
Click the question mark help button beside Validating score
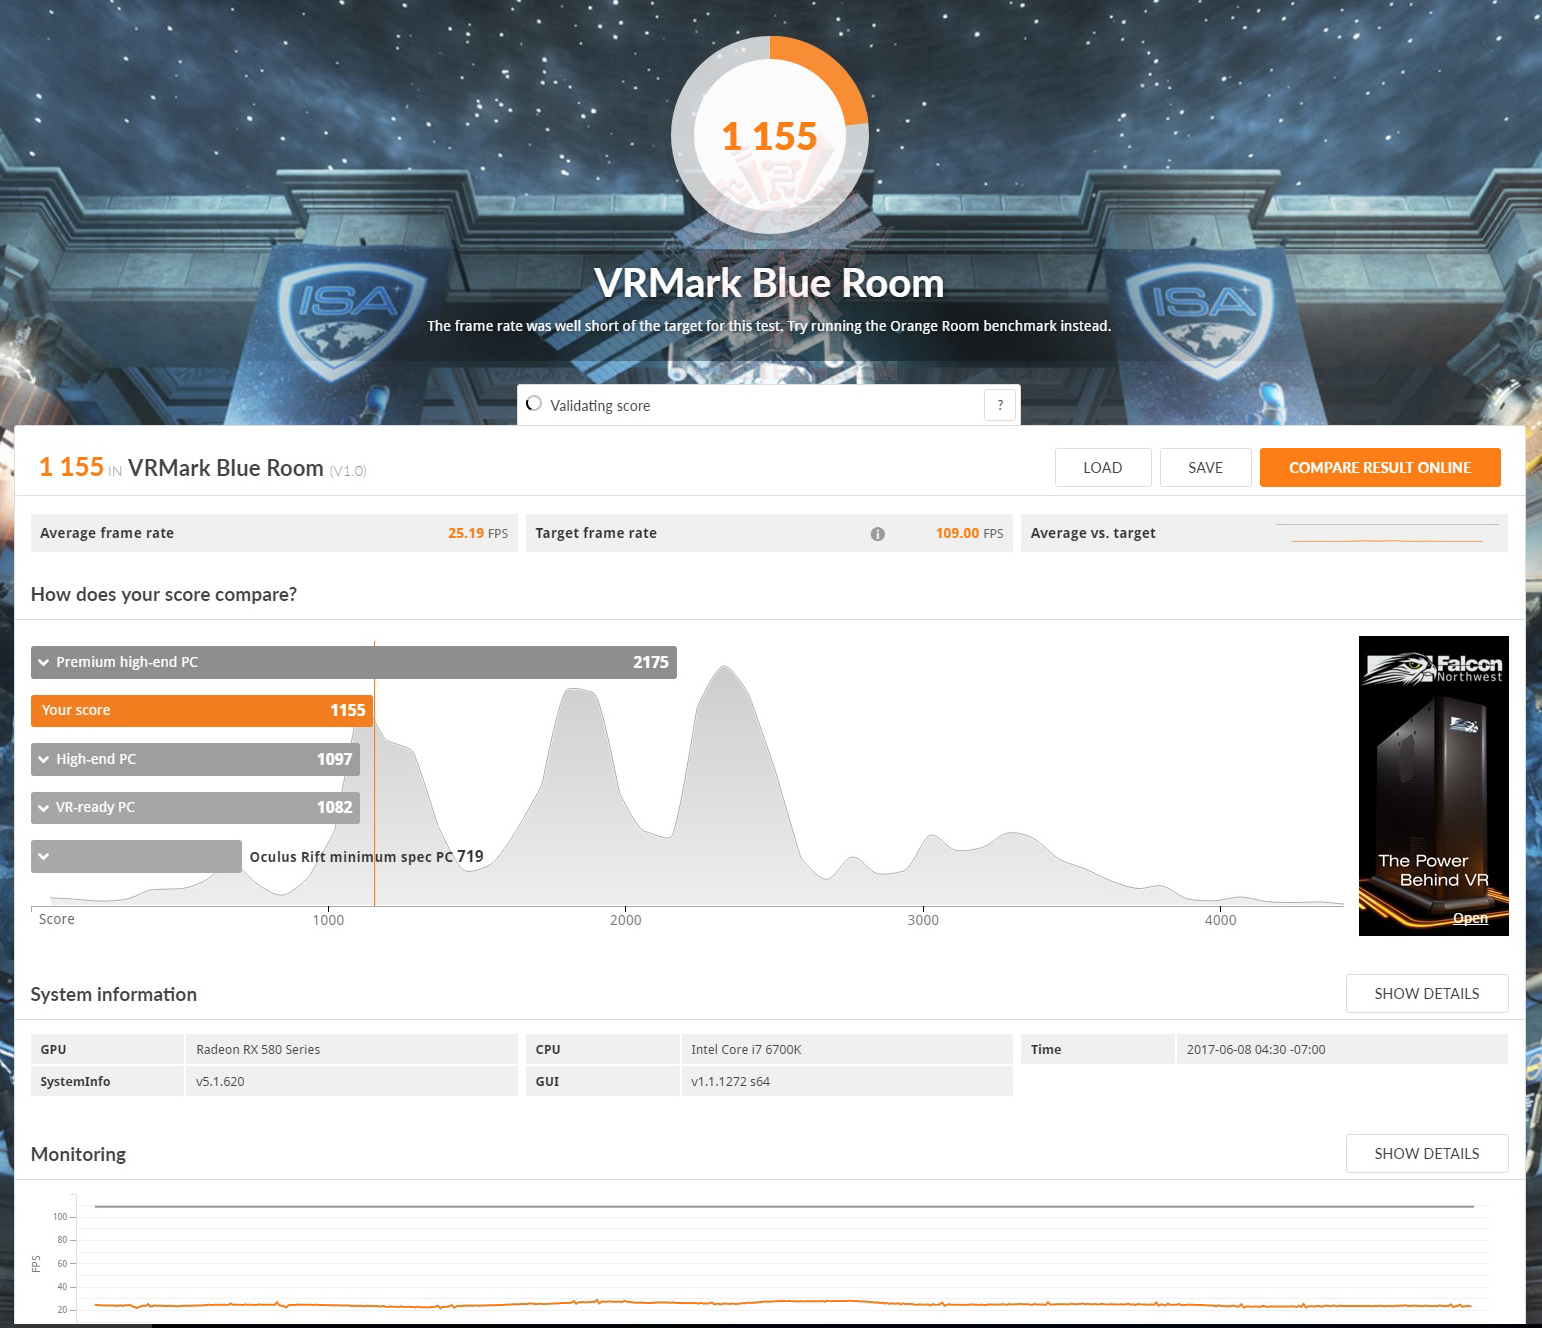pos(1000,405)
